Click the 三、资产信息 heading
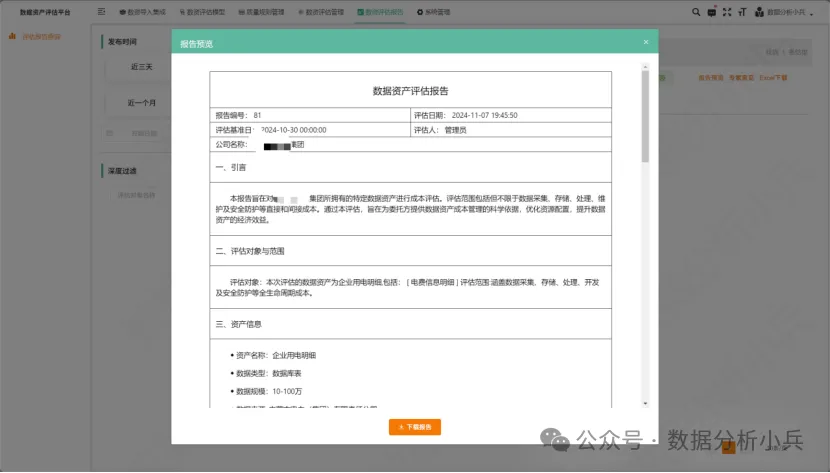This screenshot has height=473, width=830. click(x=238, y=324)
